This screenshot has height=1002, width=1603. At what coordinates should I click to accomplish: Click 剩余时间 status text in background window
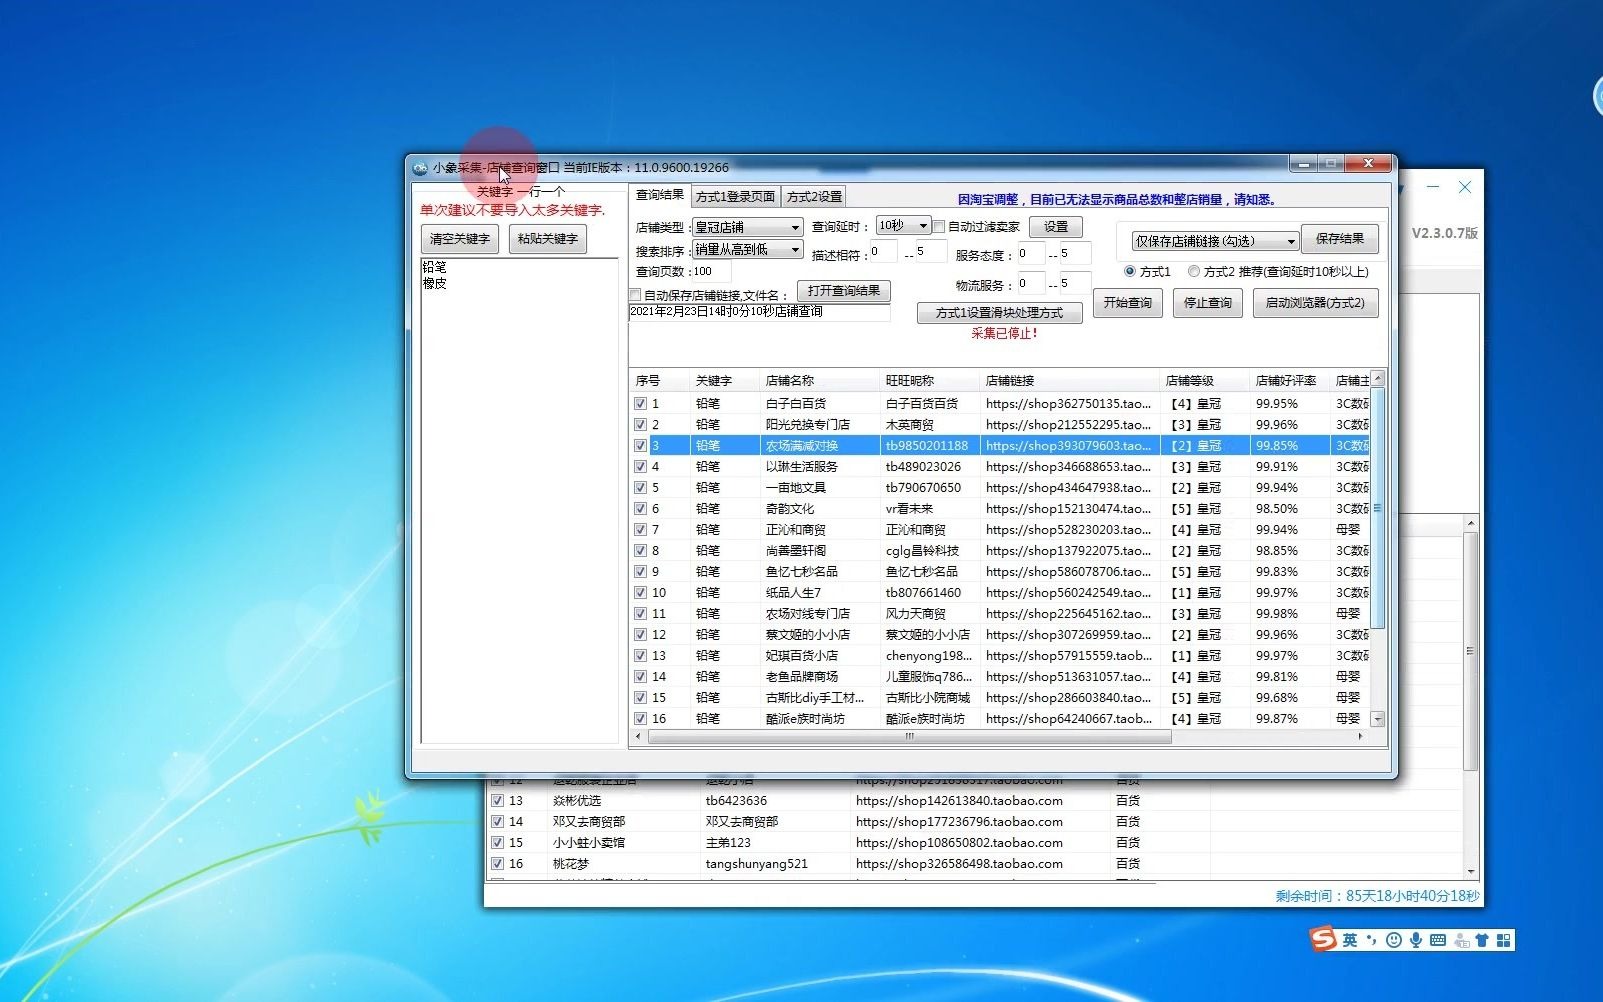[x=1377, y=896]
